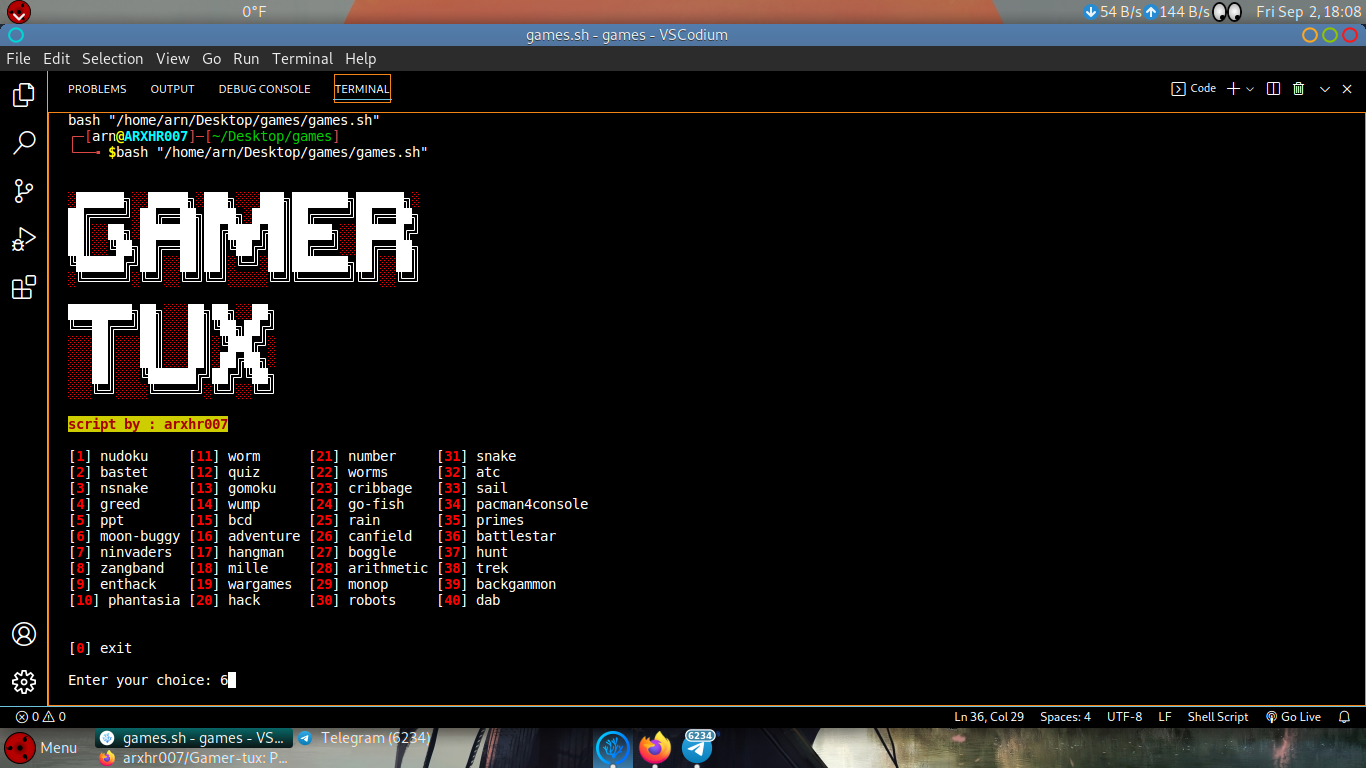Open the blue coral dock icon
This screenshot has width=1366, height=768.
(613, 747)
